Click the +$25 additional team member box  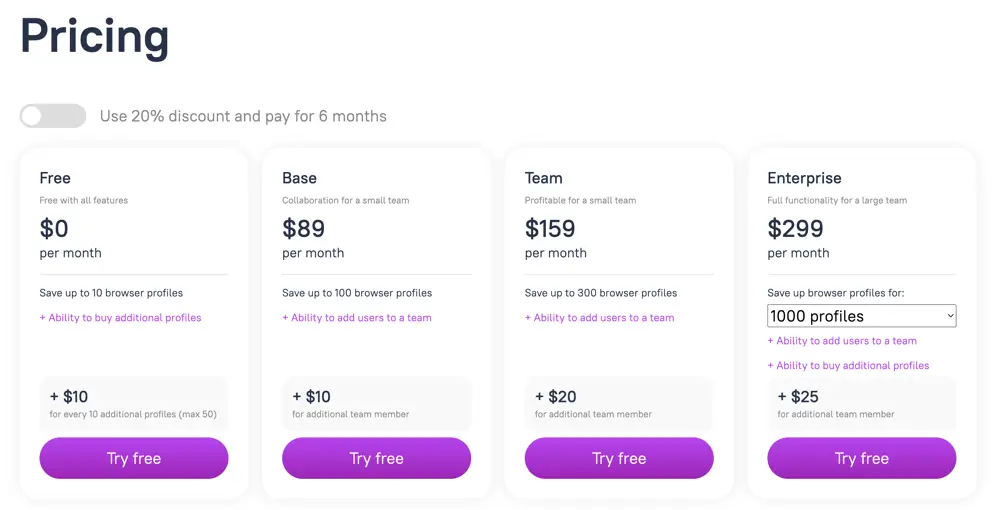pyautogui.click(x=861, y=403)
